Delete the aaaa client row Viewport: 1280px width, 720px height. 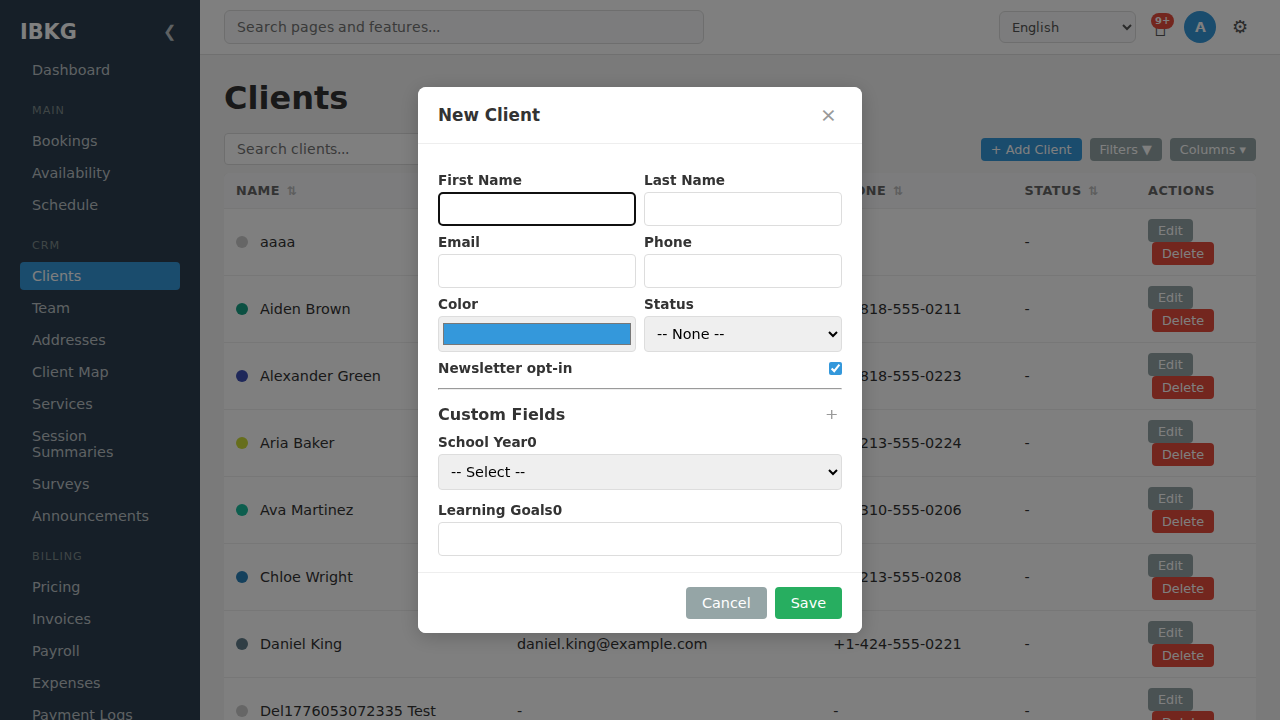click(x=1183, y=254)
